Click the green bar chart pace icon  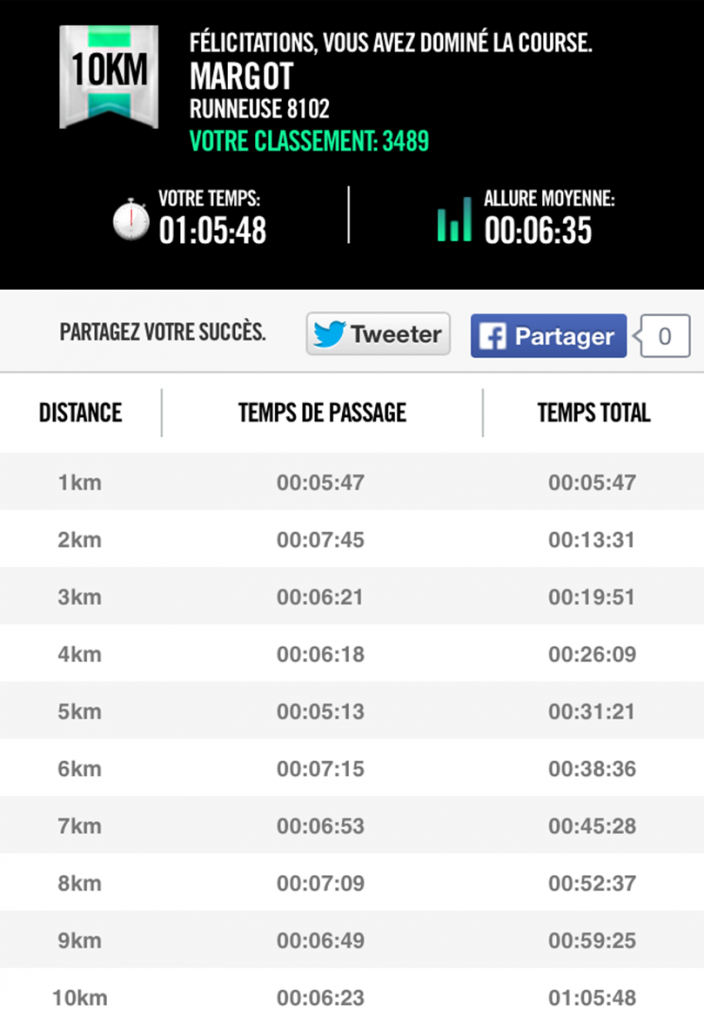tap(454, 220)
